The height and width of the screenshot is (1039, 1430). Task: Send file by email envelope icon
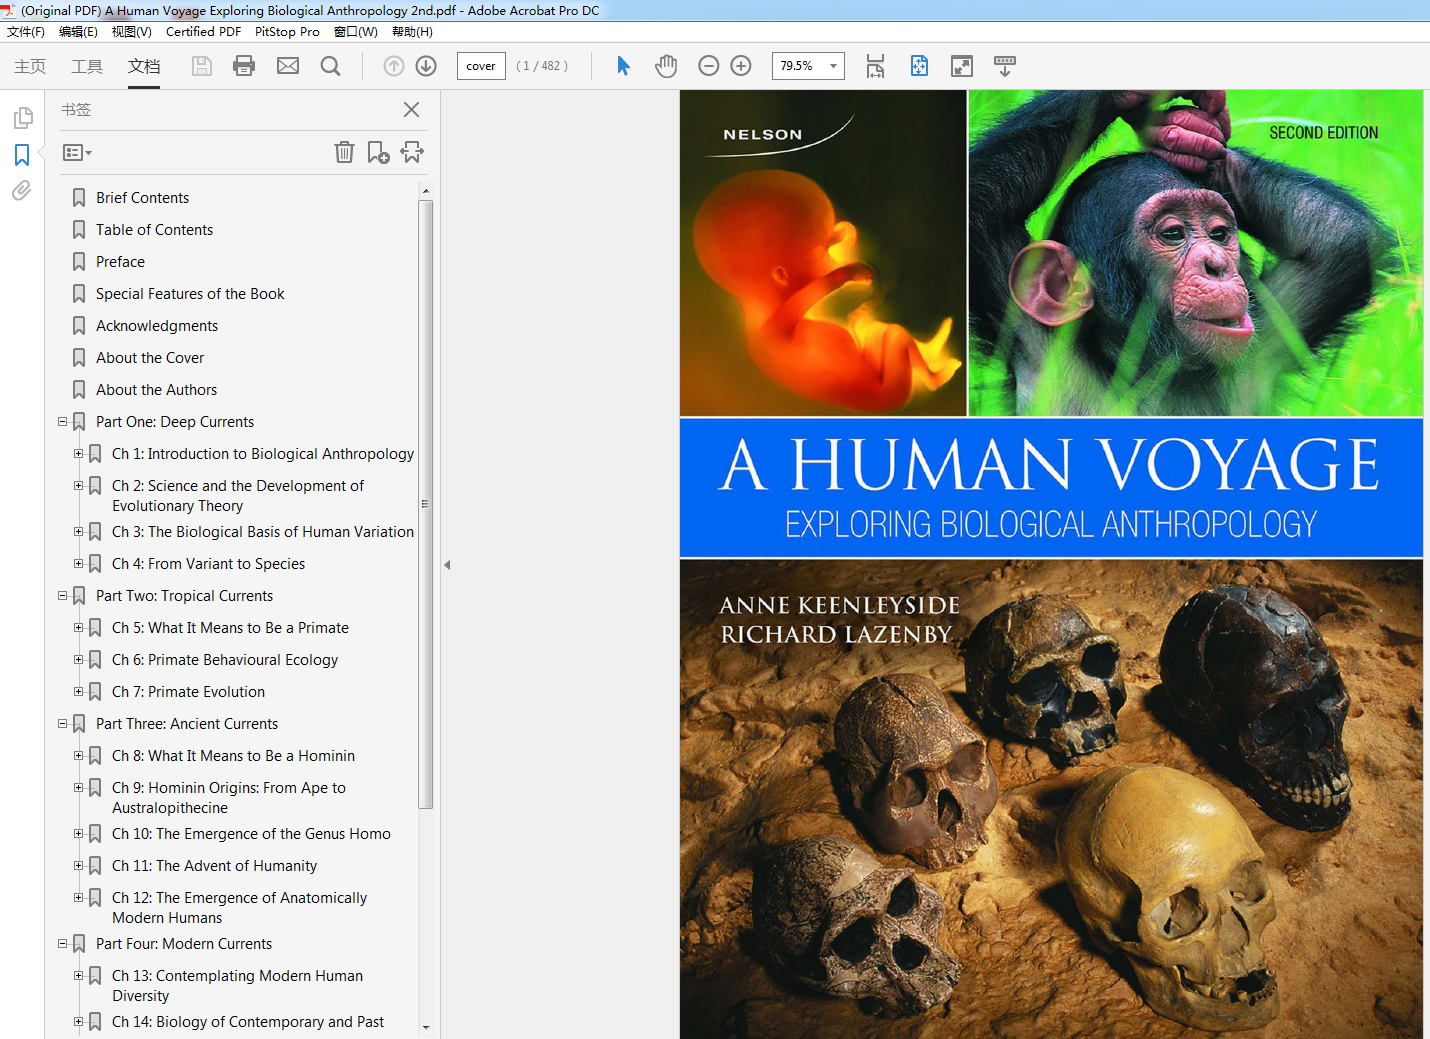point(288,66)
